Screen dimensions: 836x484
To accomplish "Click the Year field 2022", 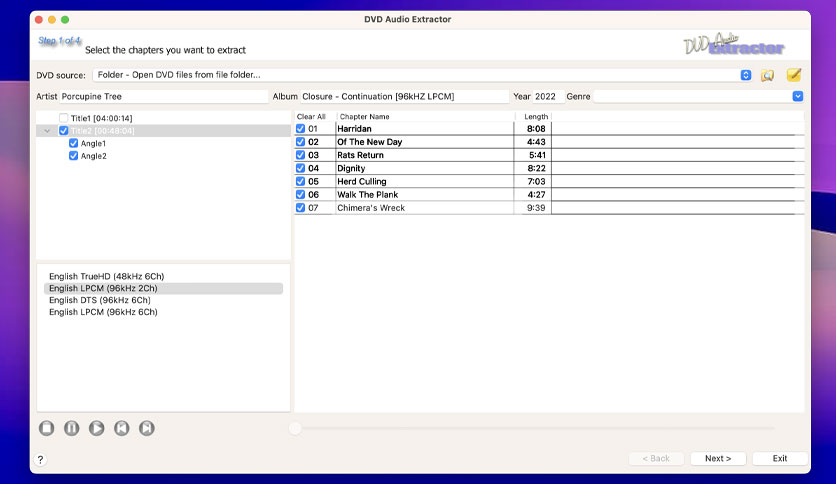I will (x=548, y=96).
